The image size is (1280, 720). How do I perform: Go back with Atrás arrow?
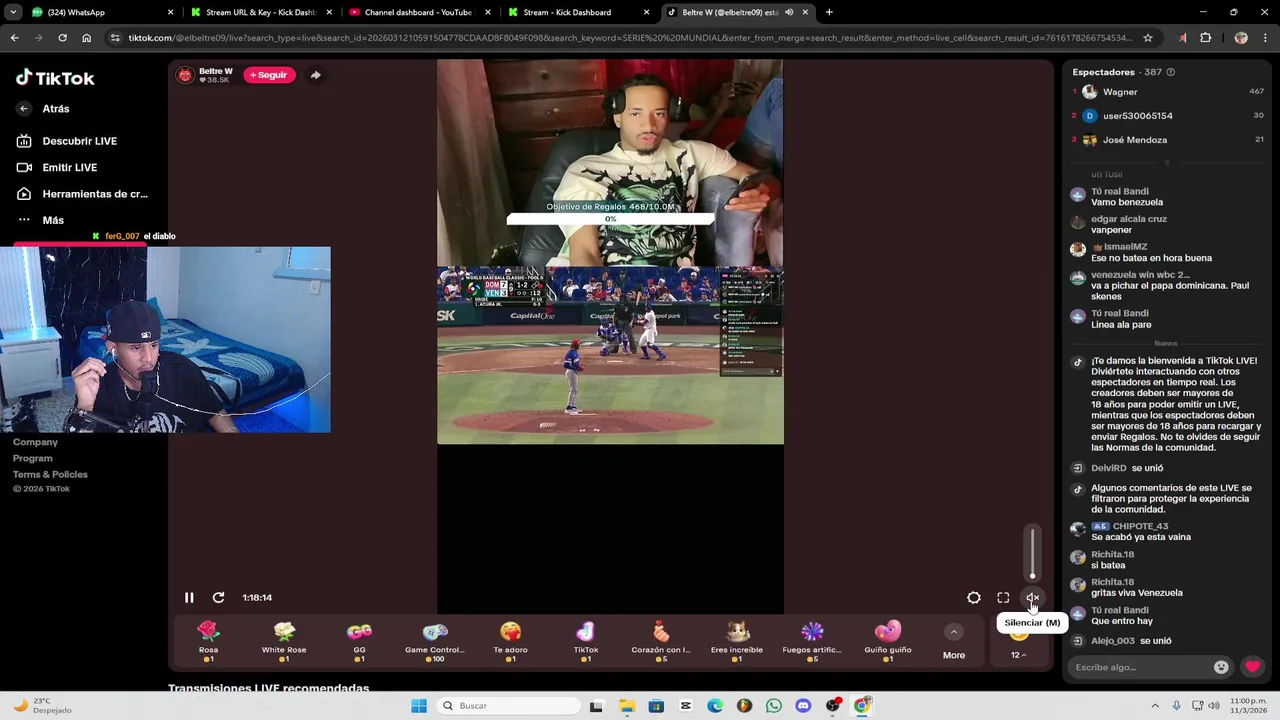pyautogui.click(x=24, y=108)
